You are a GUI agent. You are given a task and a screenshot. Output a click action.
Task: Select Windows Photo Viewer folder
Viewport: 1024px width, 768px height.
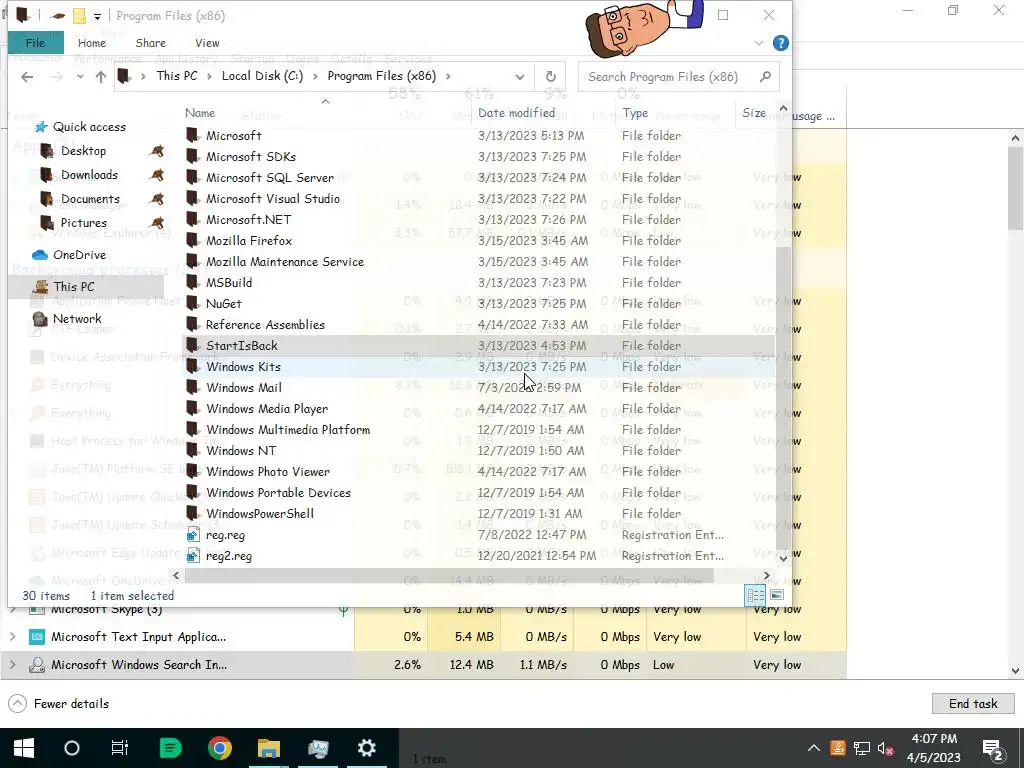tap(268, 472)
